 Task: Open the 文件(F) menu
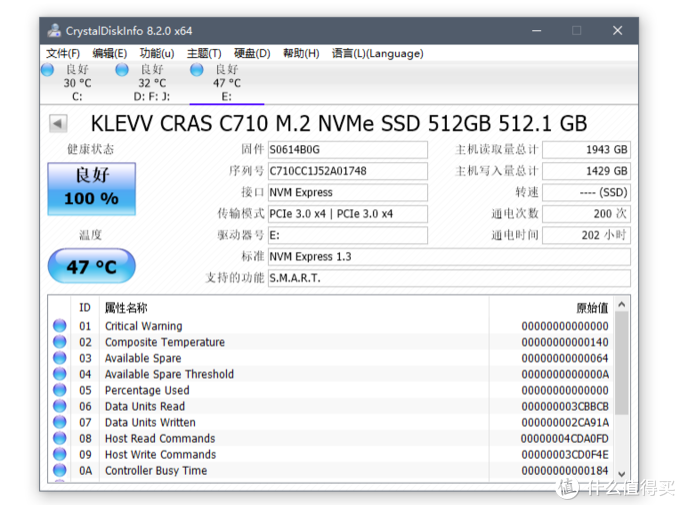[63, 53]
